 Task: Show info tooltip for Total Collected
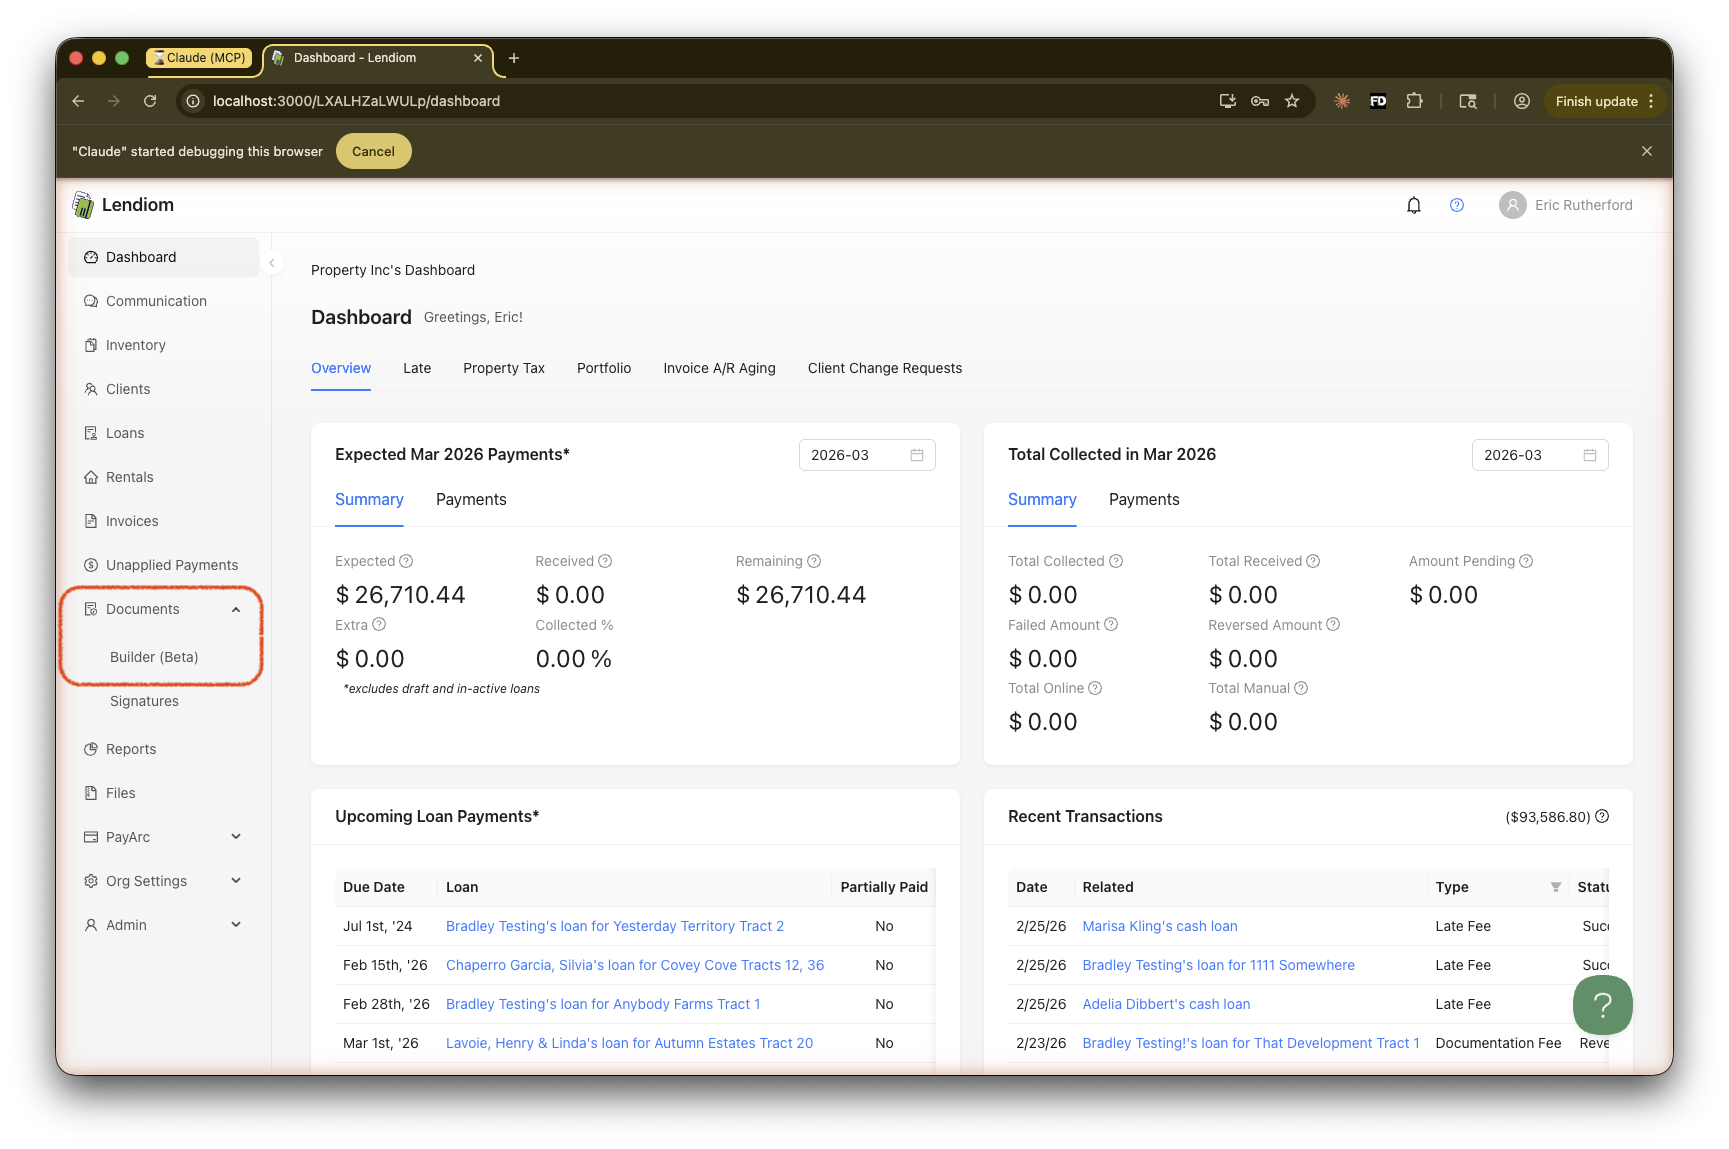1116,561
